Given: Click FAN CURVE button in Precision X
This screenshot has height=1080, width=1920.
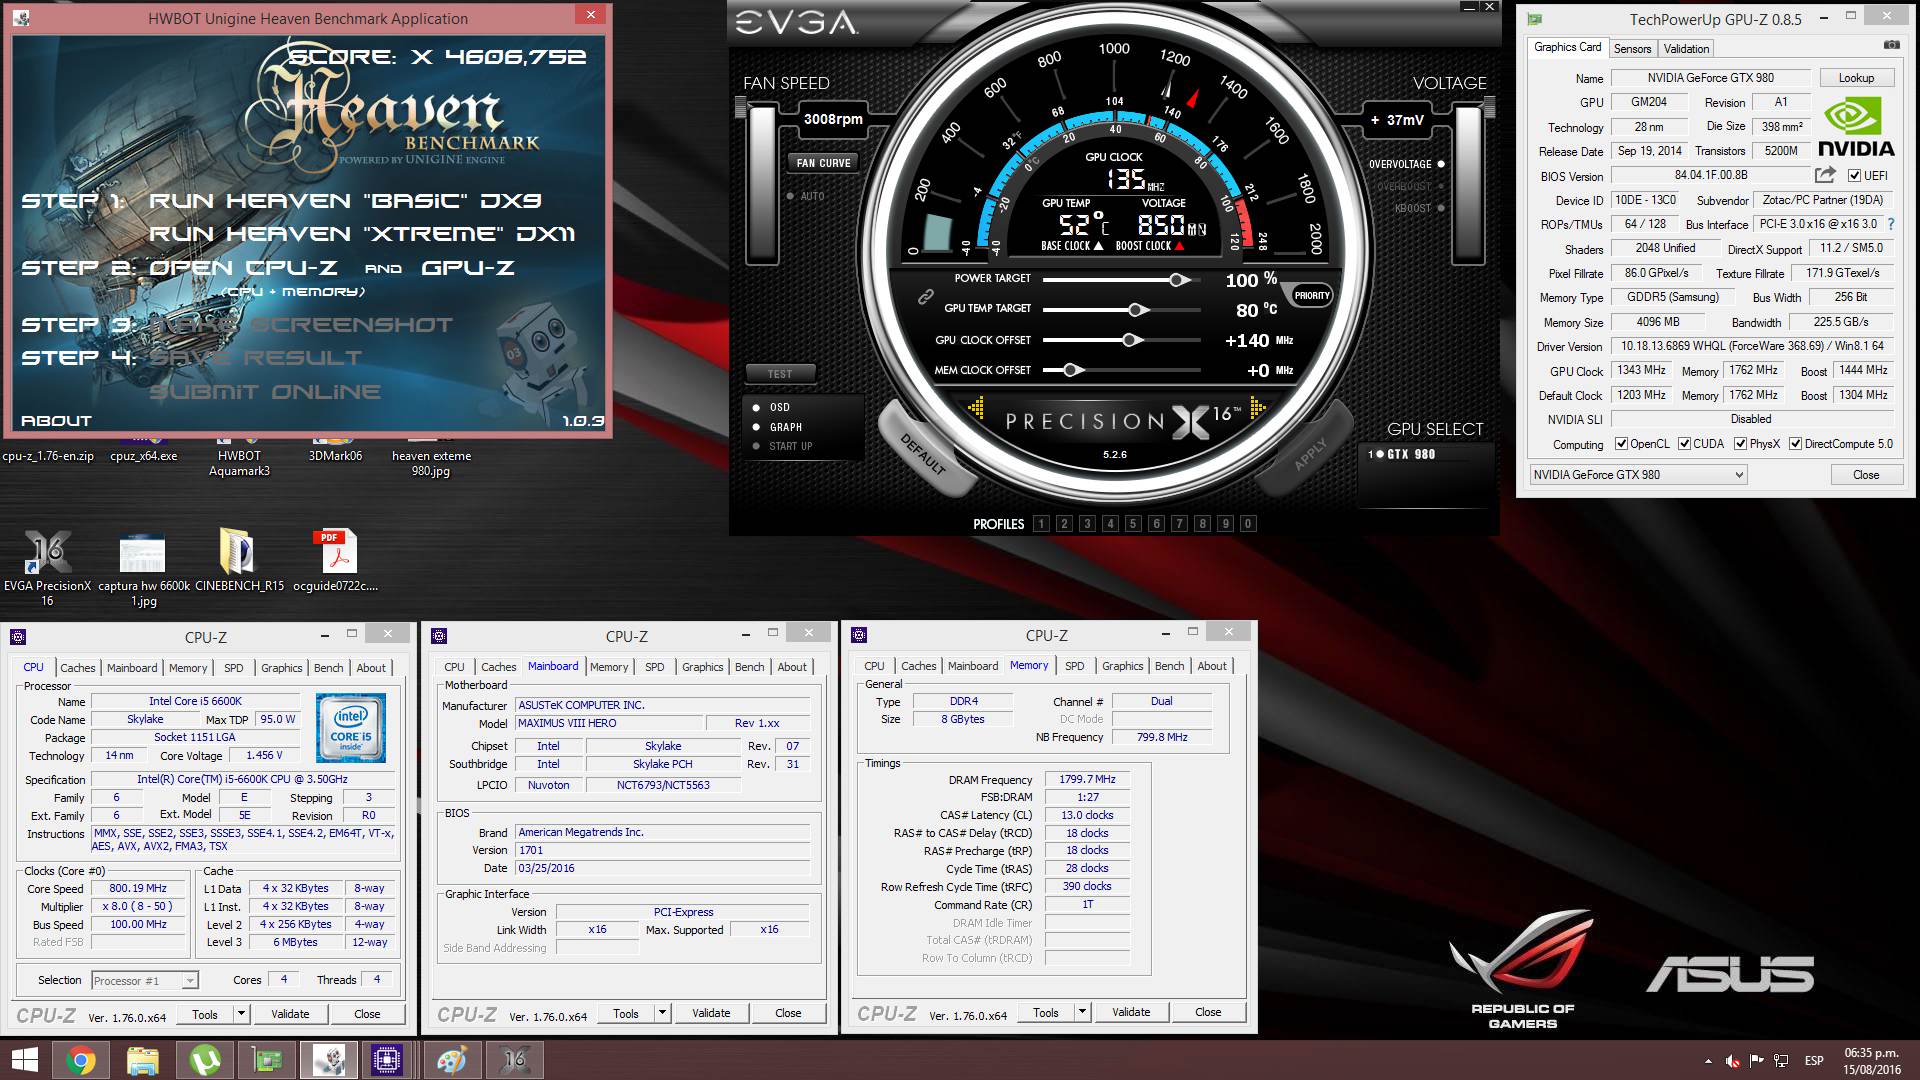Looking at the screenshot, I should (x=823, y=163).
